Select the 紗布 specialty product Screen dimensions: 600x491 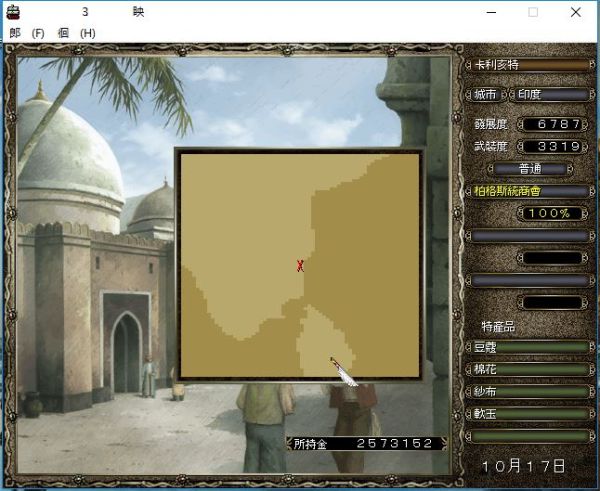tap(528, 392)
